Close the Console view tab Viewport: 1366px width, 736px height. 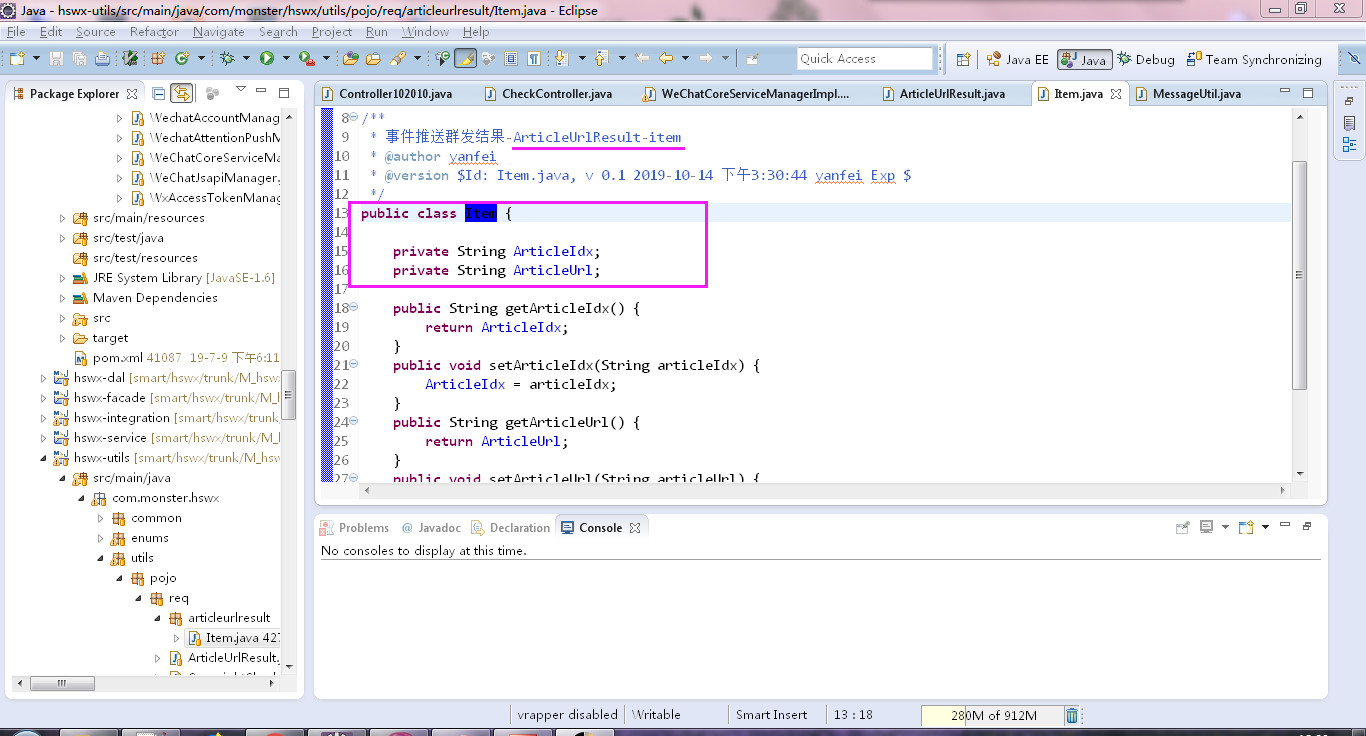pyautogui.click(x=634, y=528)
